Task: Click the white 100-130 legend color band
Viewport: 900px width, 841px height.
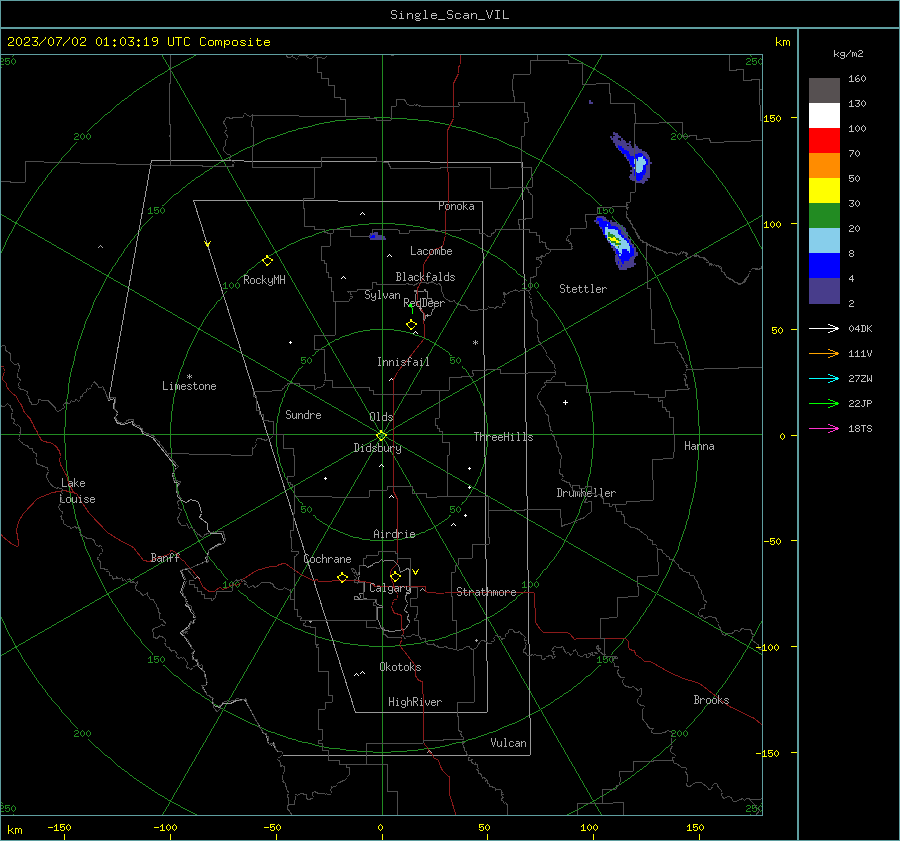Action: [824, 116]
